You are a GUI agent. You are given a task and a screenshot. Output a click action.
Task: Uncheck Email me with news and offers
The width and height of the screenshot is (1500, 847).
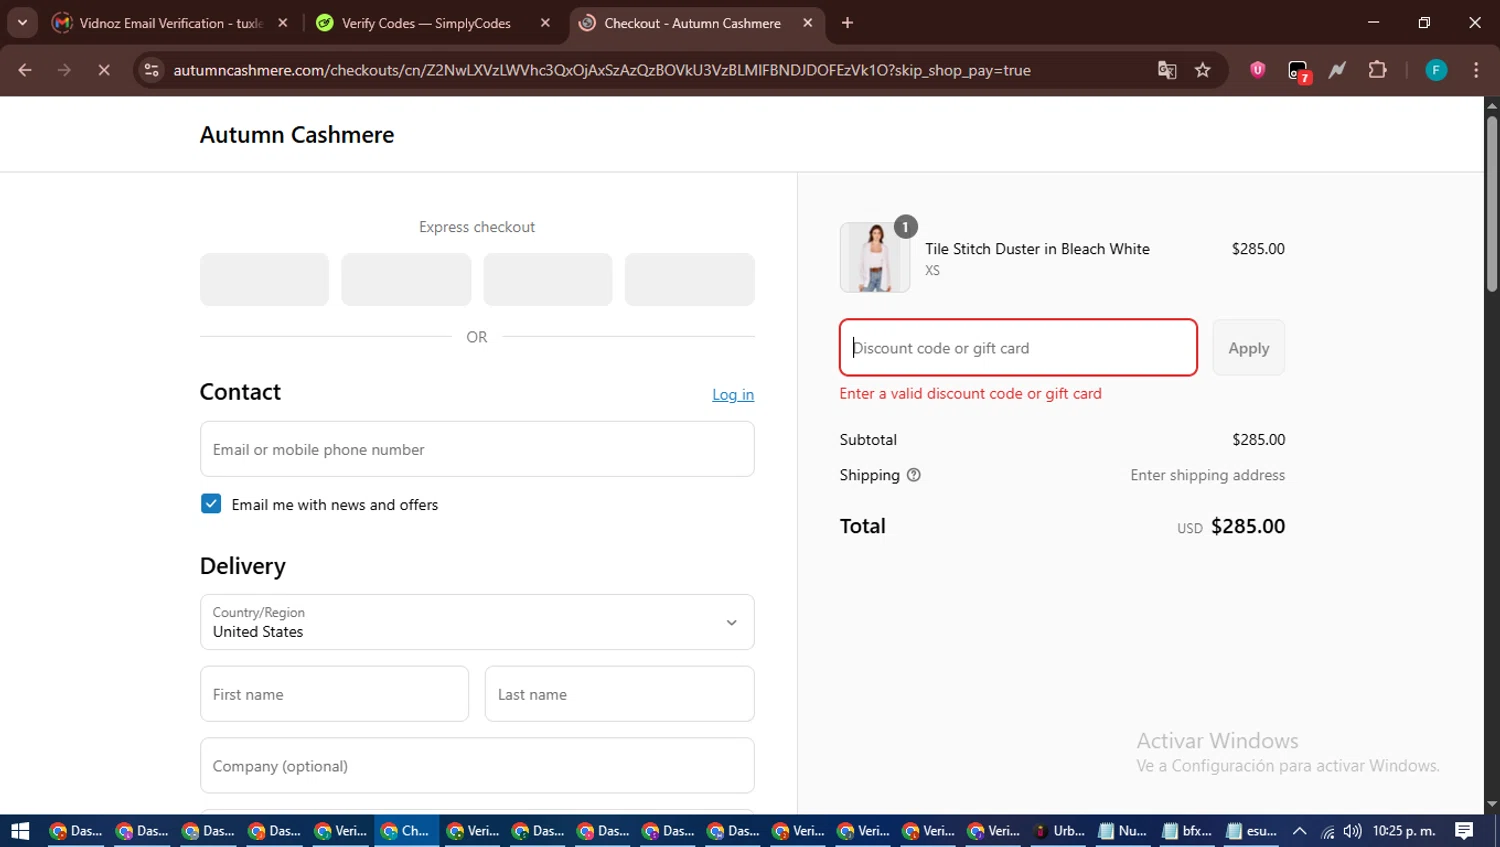coord(211,504)
